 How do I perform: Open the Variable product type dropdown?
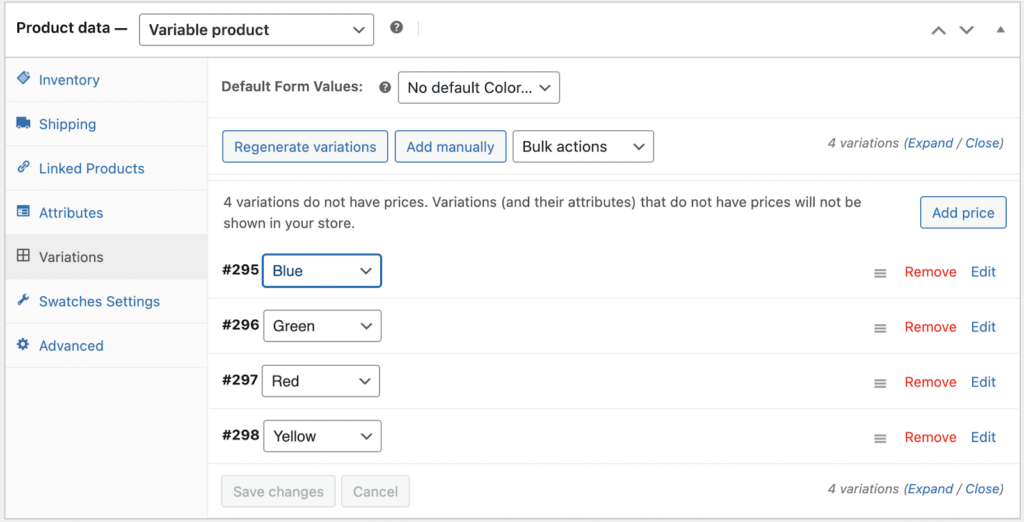coord(256,30)
